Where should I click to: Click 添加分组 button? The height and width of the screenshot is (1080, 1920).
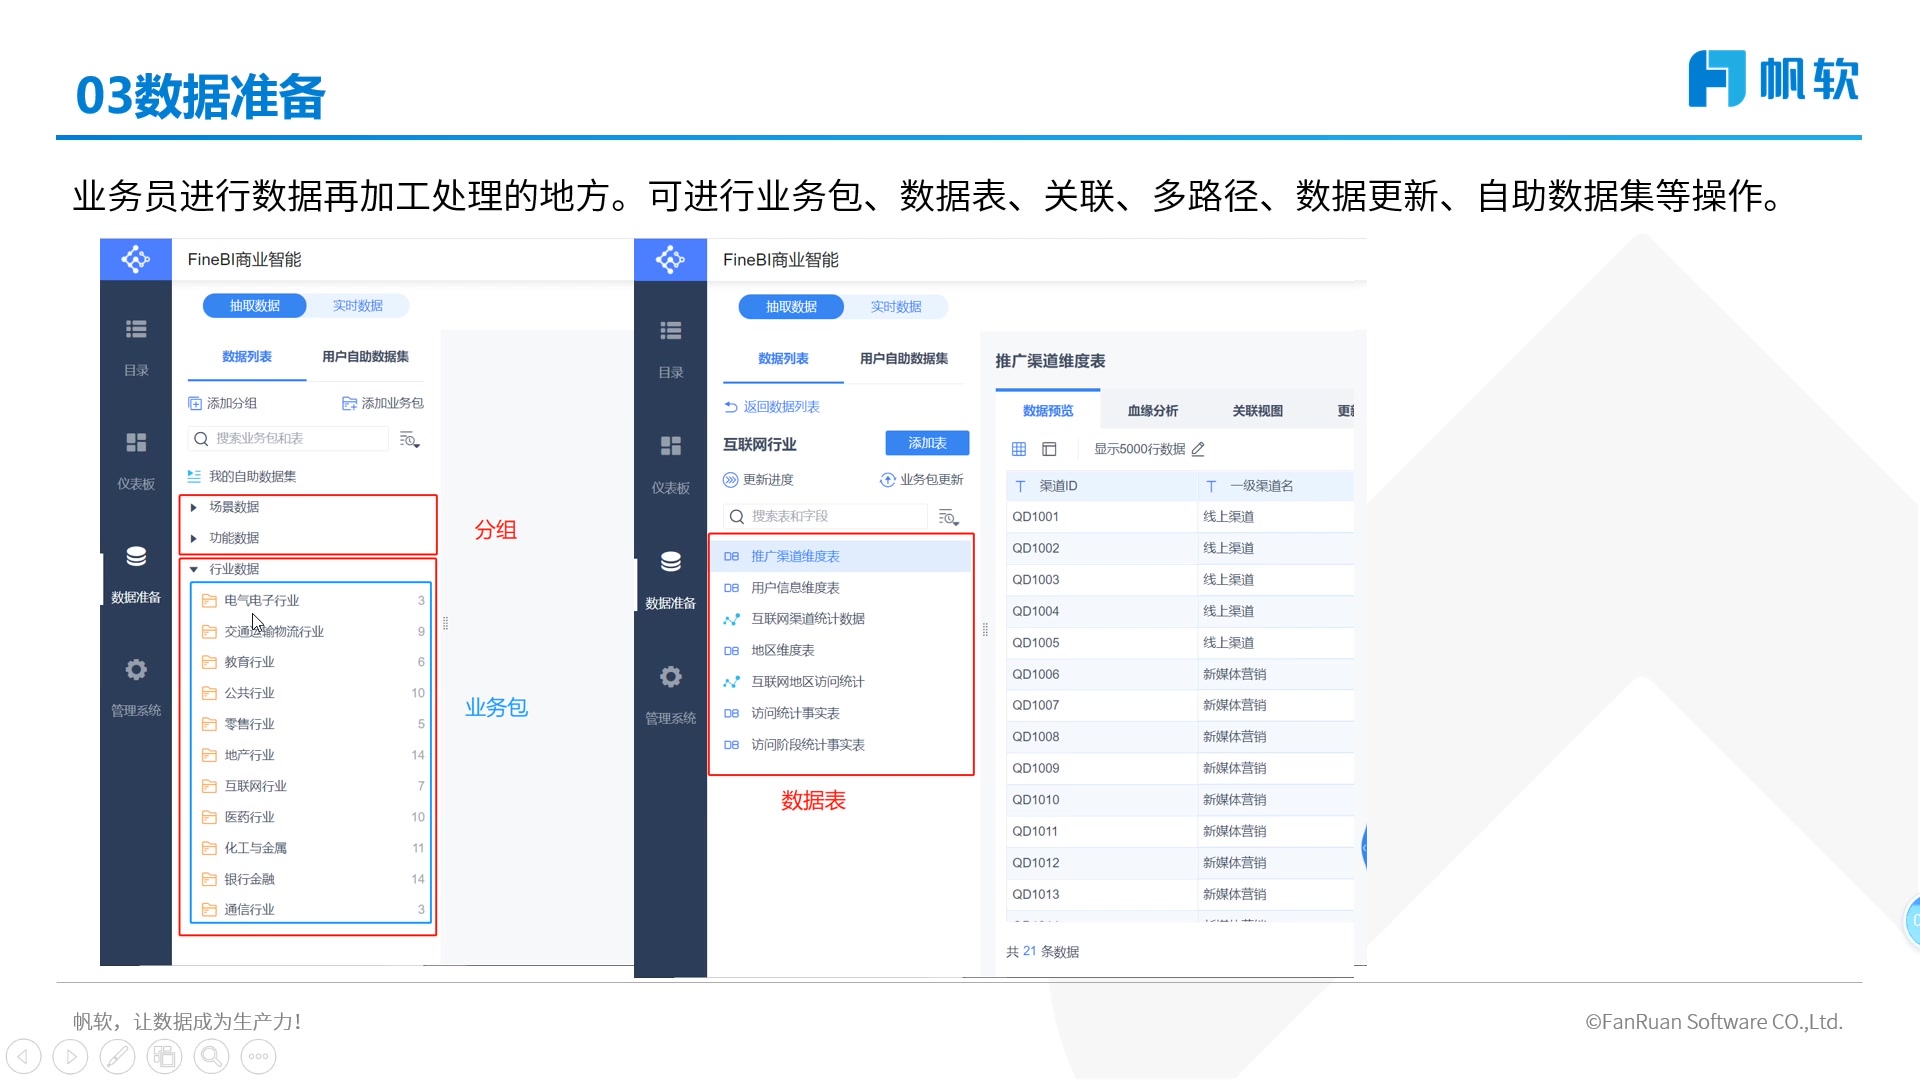223,403
